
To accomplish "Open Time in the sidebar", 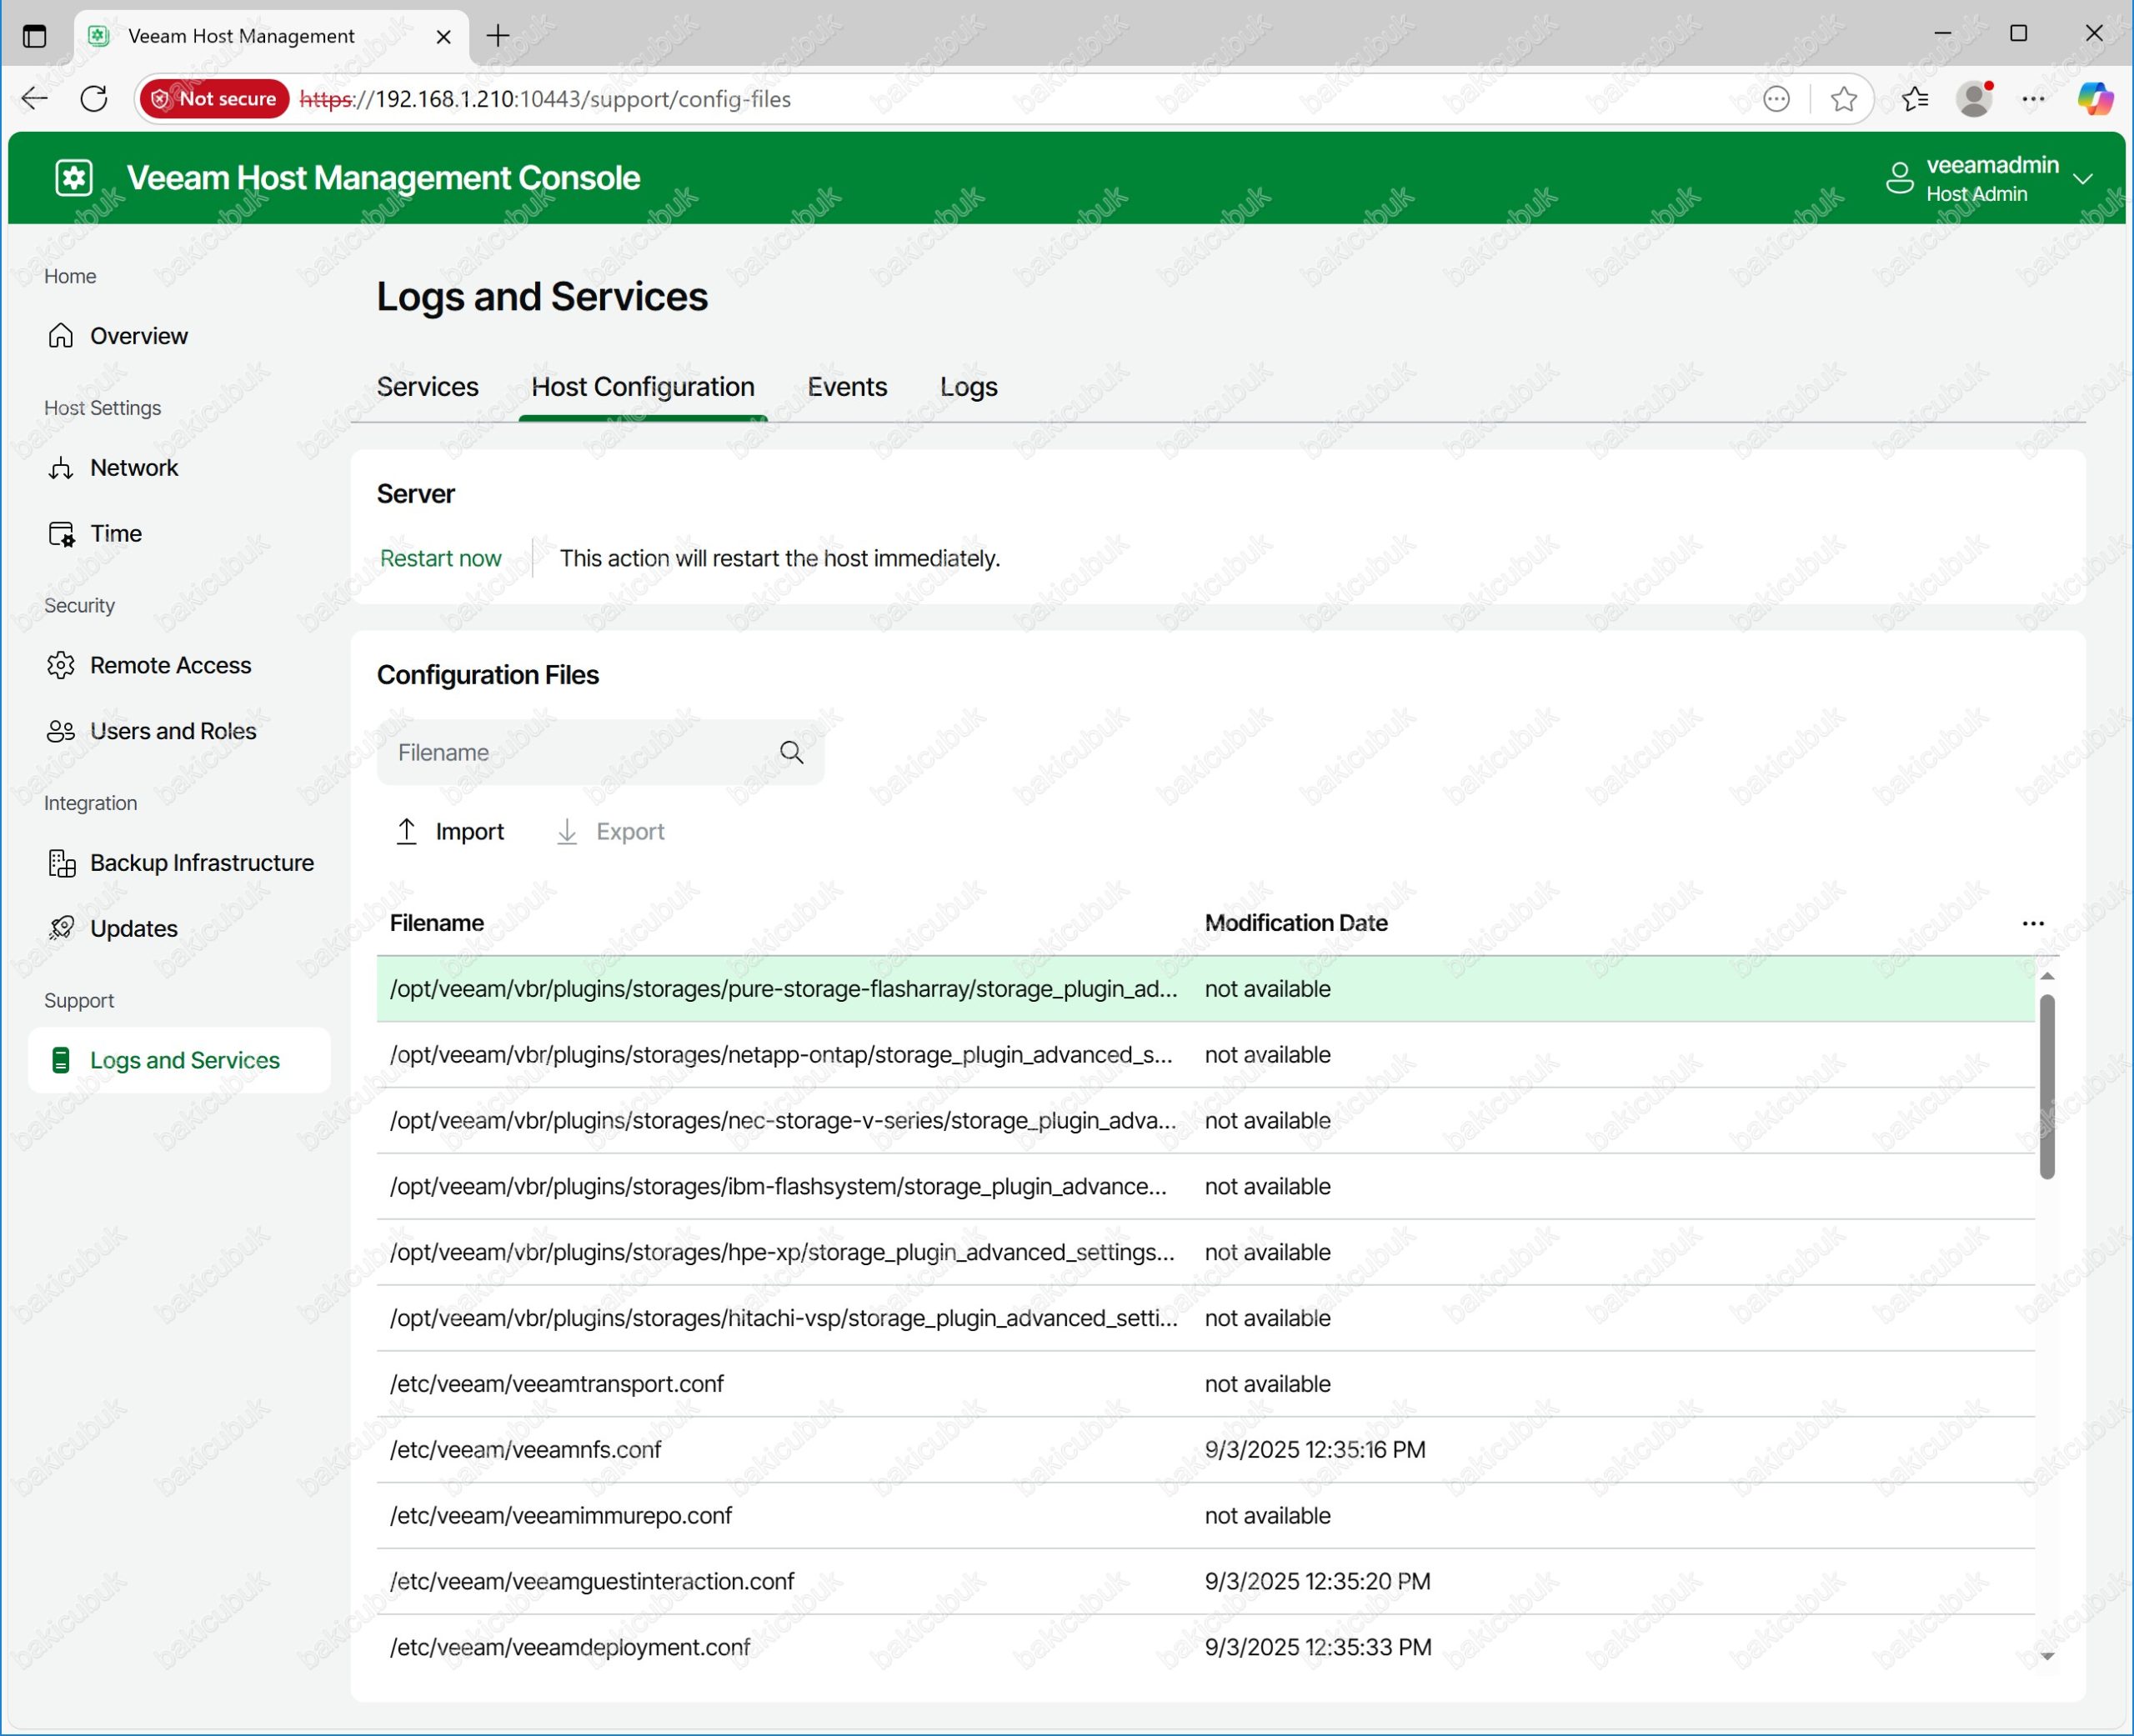I will tap(180, 533).
